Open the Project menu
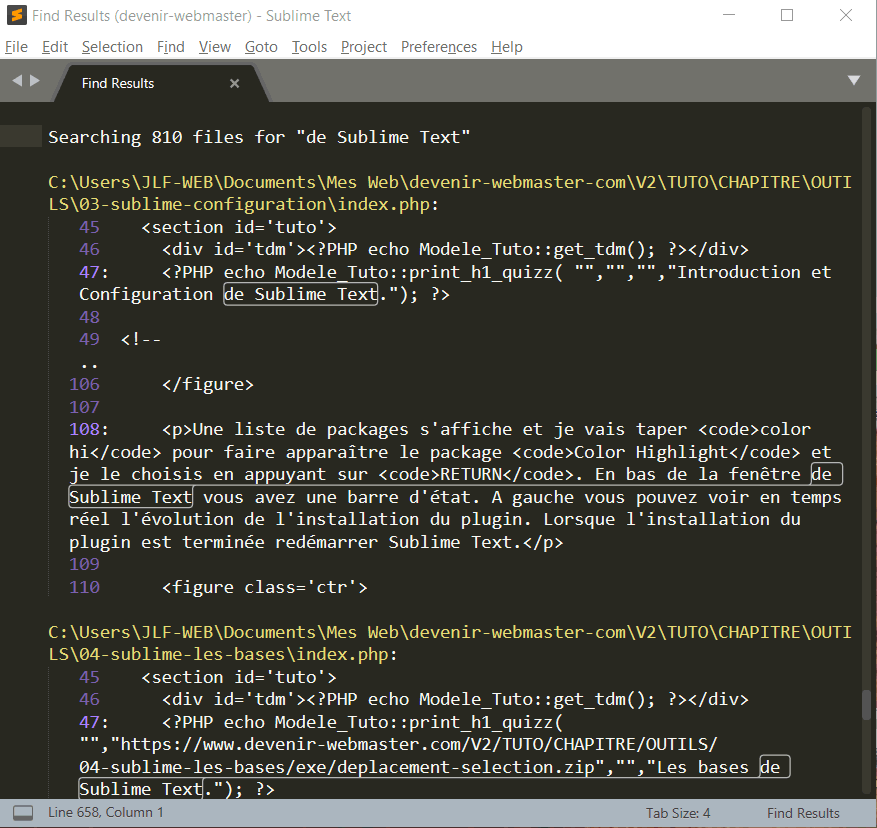The height and width of the screenshot is (828, 877). coord(364,47)
